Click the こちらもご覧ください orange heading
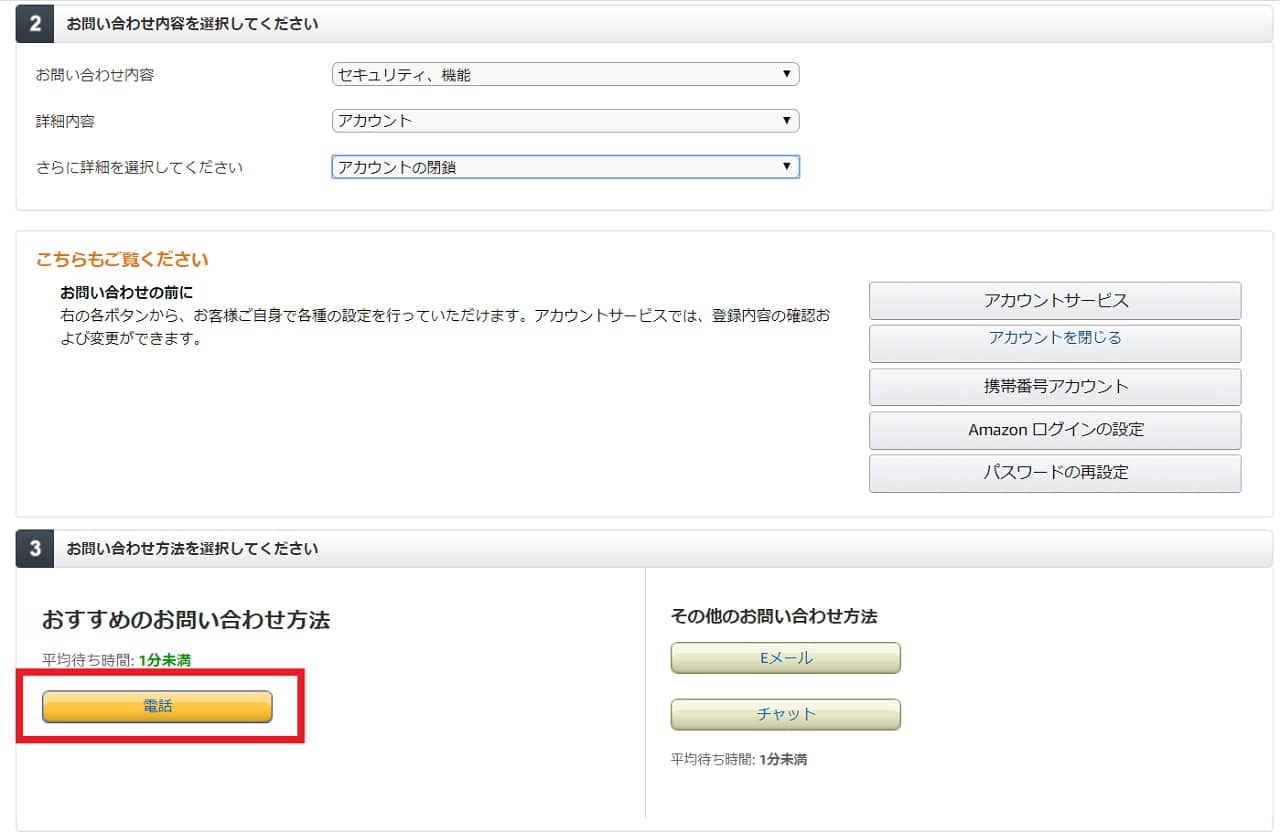 tap(122, 260)
